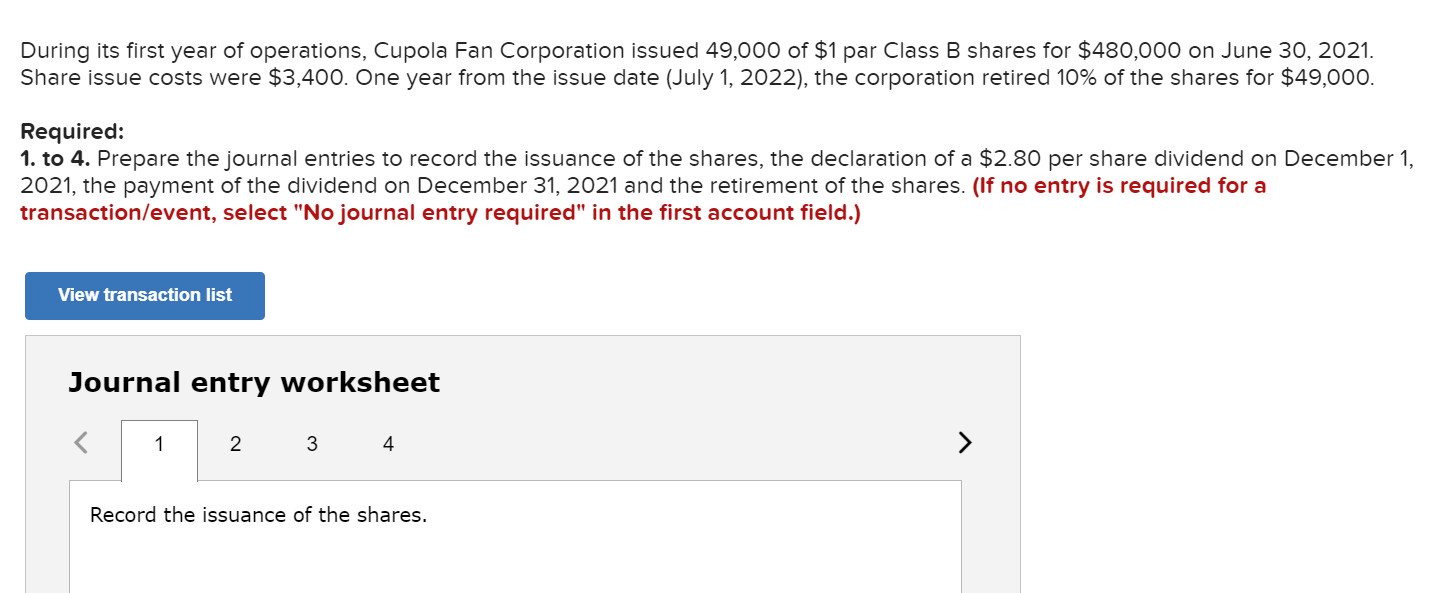1436x593 pixels.
Task: Return to journal entry tab 1
Action: 159,443
